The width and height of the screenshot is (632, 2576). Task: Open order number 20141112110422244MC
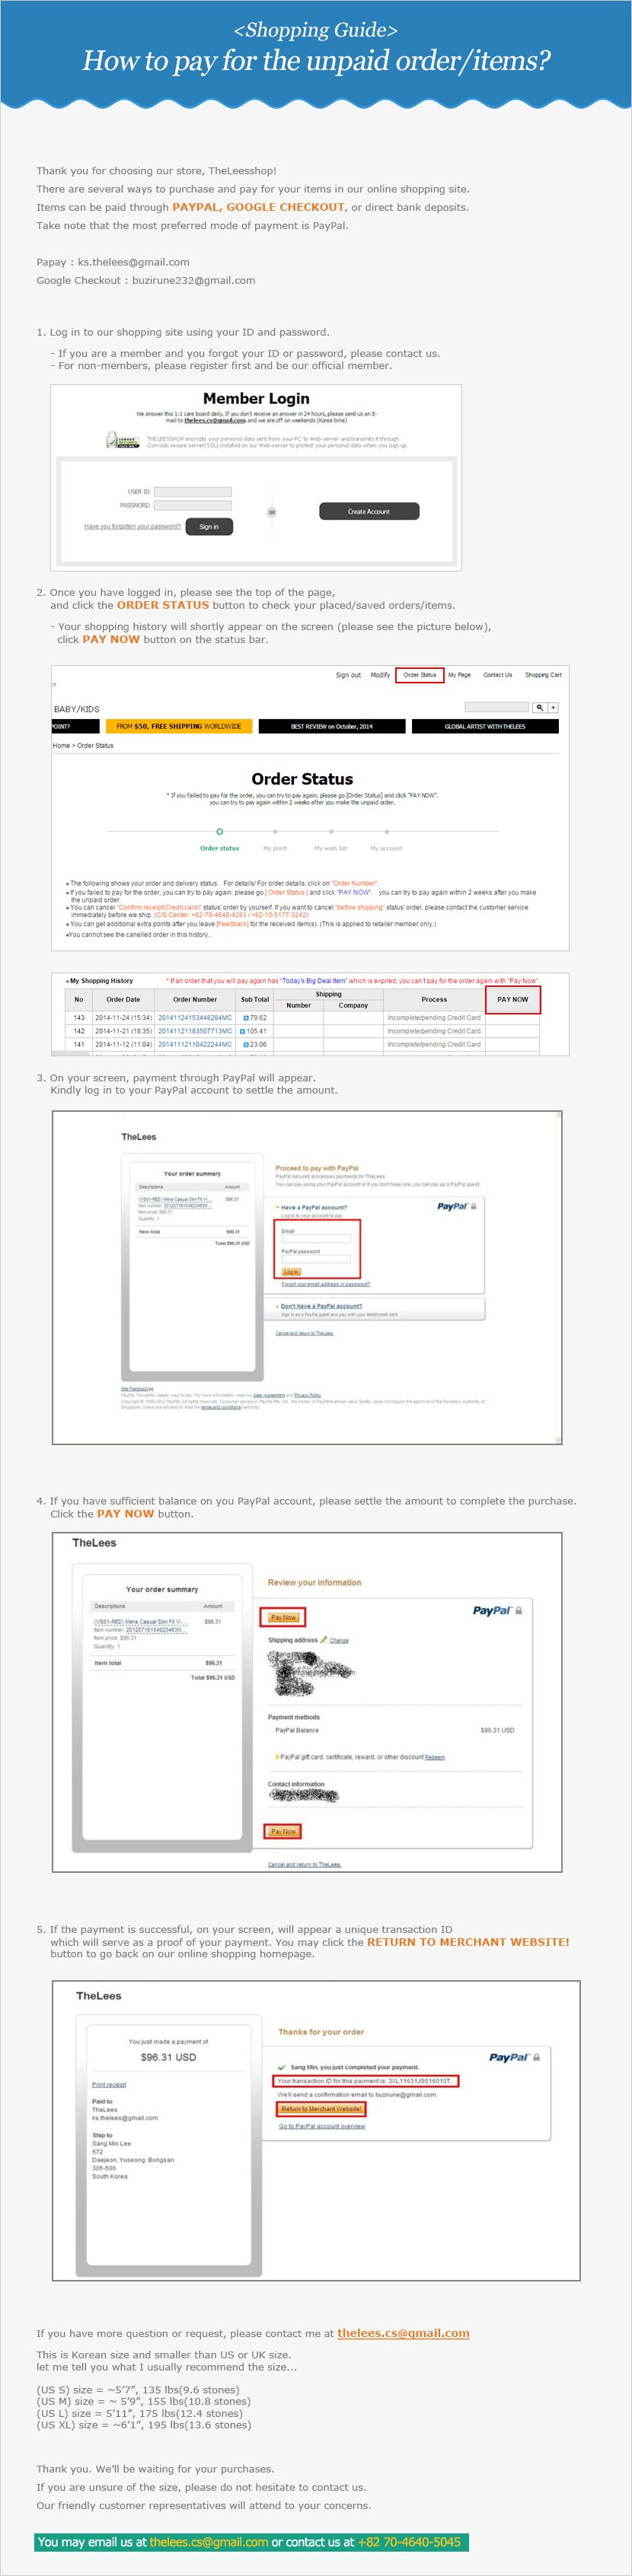coord(195,1044)
